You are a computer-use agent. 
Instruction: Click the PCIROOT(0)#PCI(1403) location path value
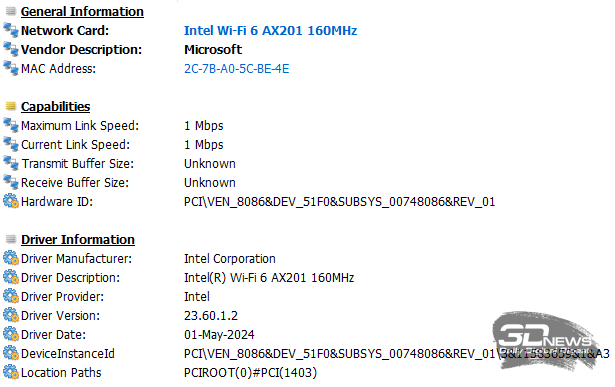(x=250, y=372)
